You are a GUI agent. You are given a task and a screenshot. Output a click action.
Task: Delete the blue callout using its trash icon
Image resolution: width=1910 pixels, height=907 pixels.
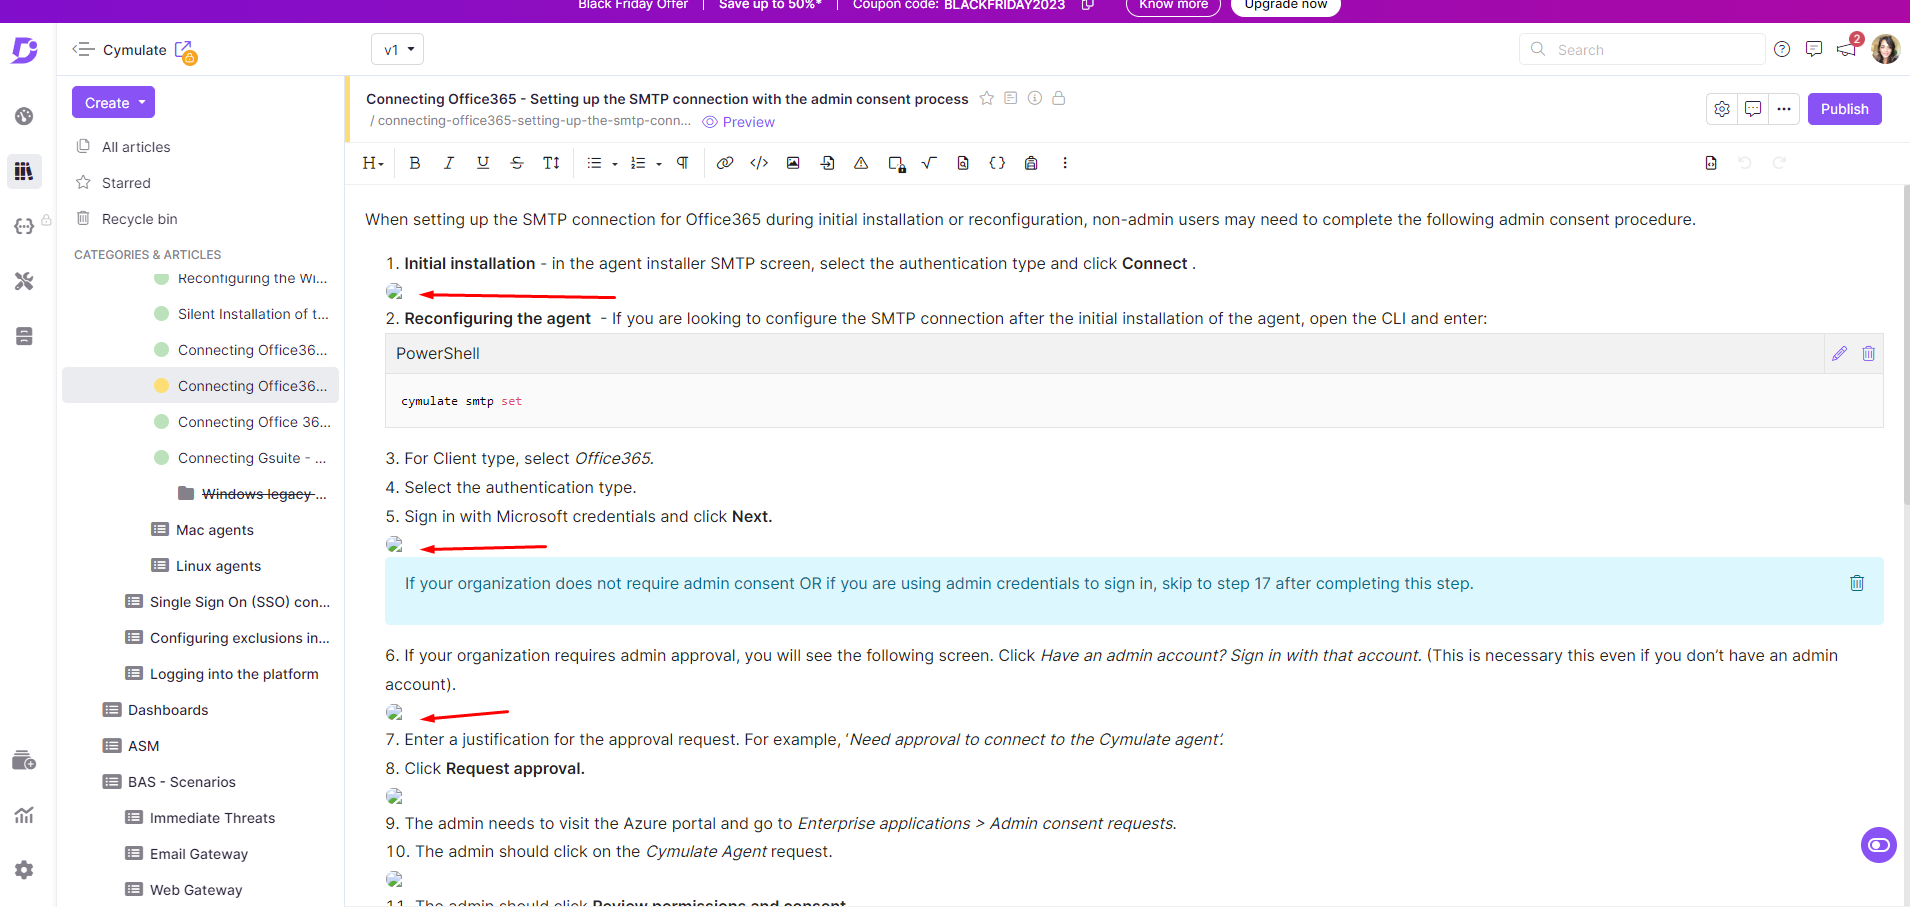pyautogui.click(x=1857, y=583)
